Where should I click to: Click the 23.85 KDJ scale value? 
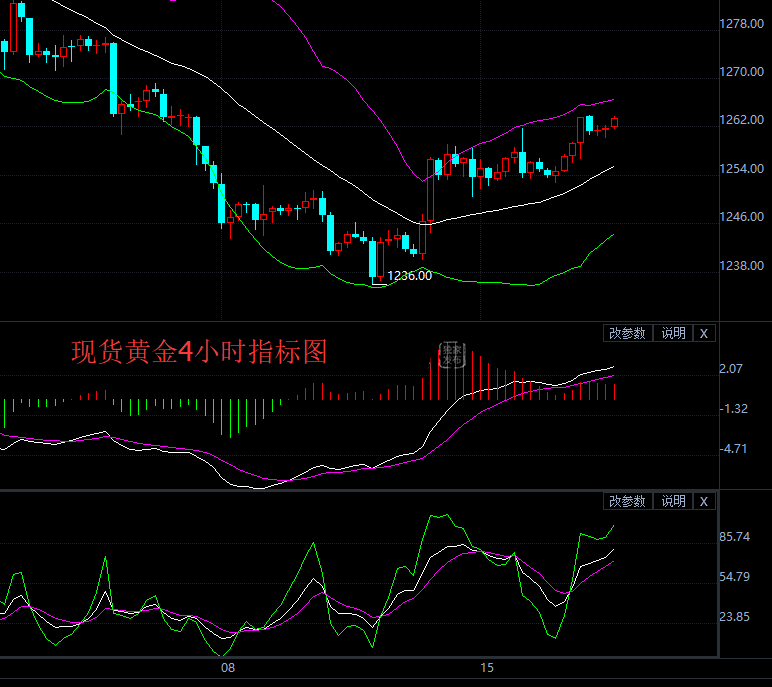(734, 617)
